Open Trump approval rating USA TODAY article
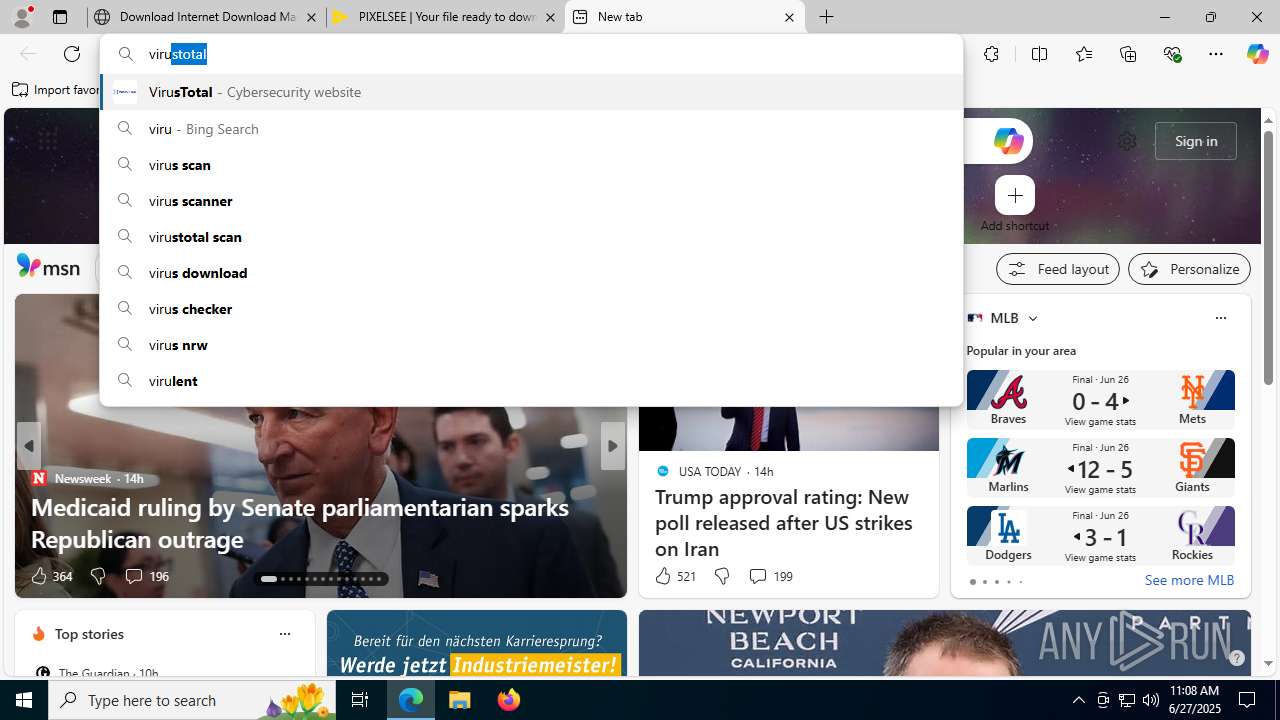Image resolution: width=1280 pixels, height=720 pixels. [783, 523]
